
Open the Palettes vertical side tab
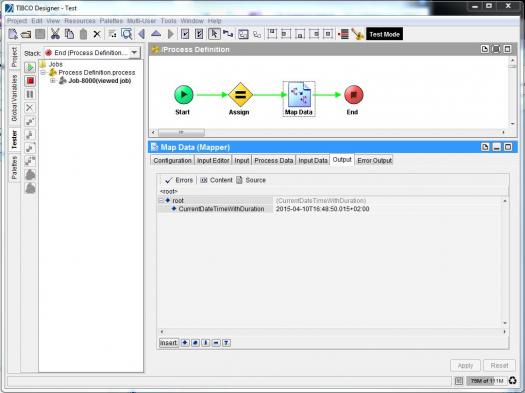click(x=14, y=167)
